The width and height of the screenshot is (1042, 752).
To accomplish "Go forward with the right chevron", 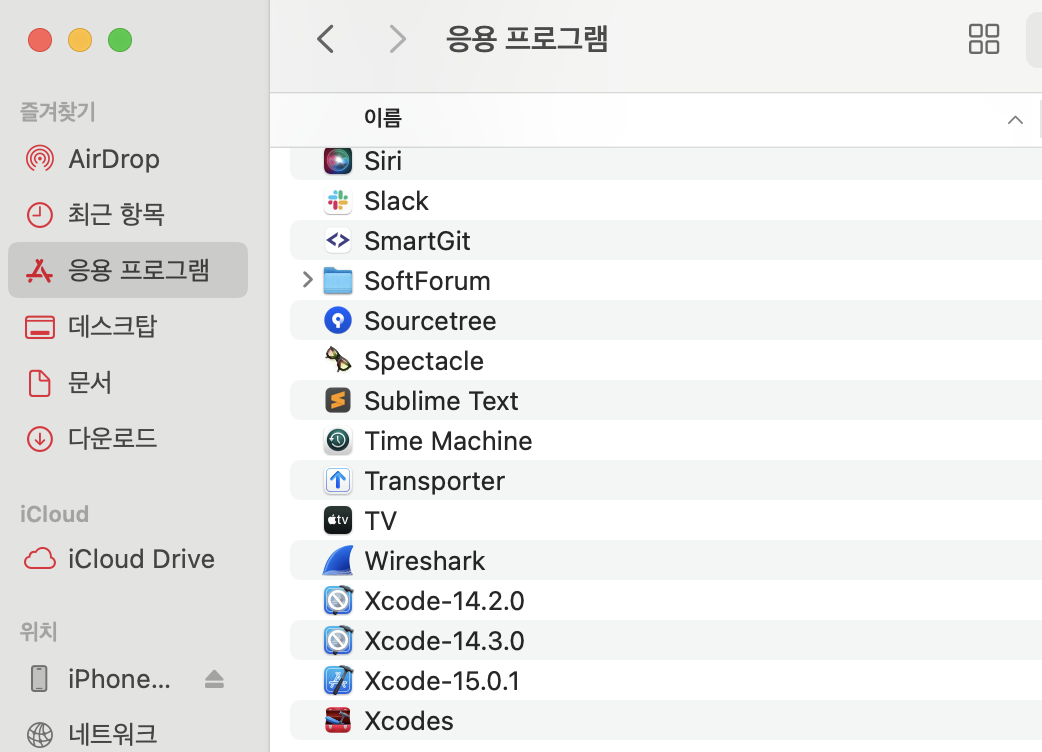I will [x=397, y=39].
